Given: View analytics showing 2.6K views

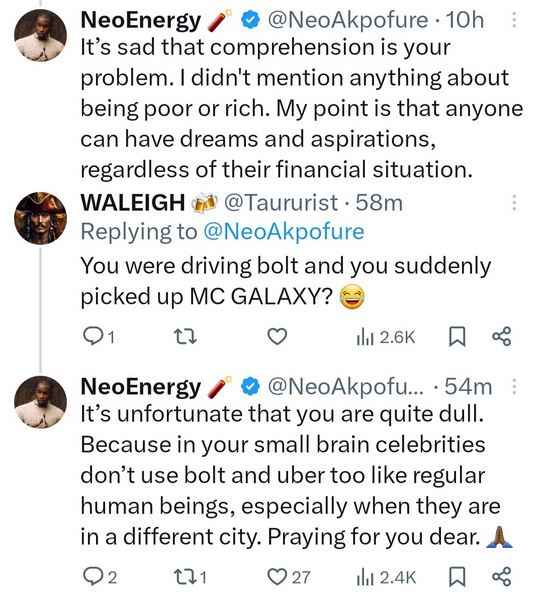Looking at the screenshot, I should (386, 337).
